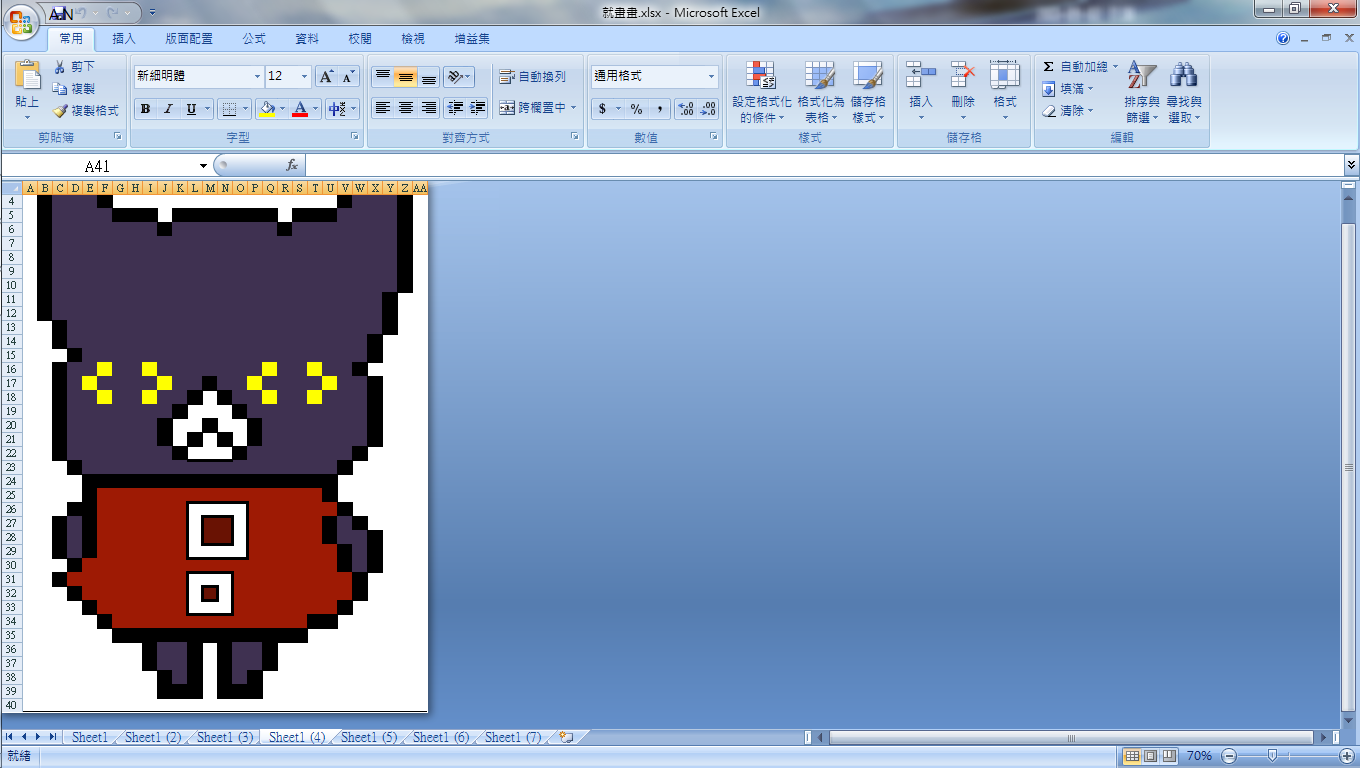Viewport: 1360px width, 768px height.
Task: Select the Sheet1 (5) worksheet tab
Action: [x=369, y=737]
